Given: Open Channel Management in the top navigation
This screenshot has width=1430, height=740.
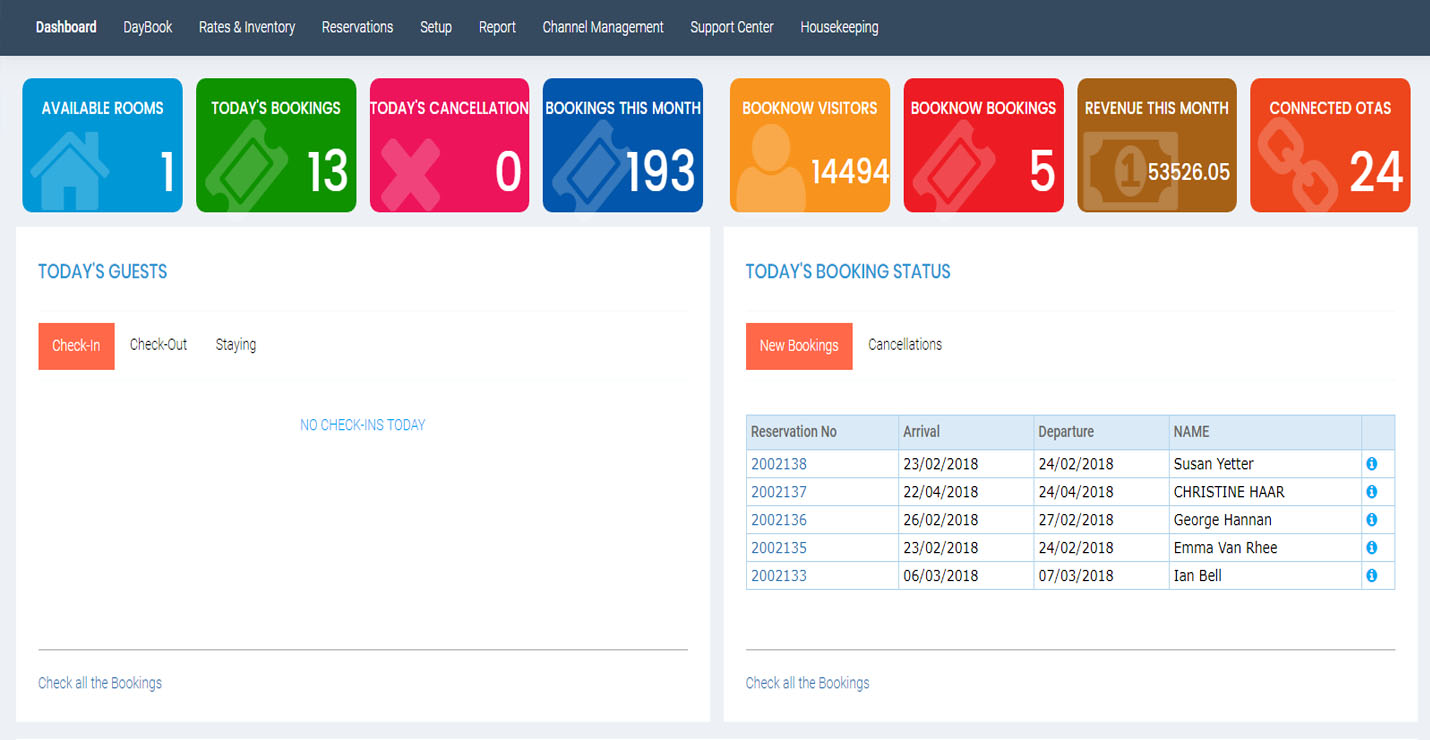Looking at the screenshot, I should (x=603, y=27).
